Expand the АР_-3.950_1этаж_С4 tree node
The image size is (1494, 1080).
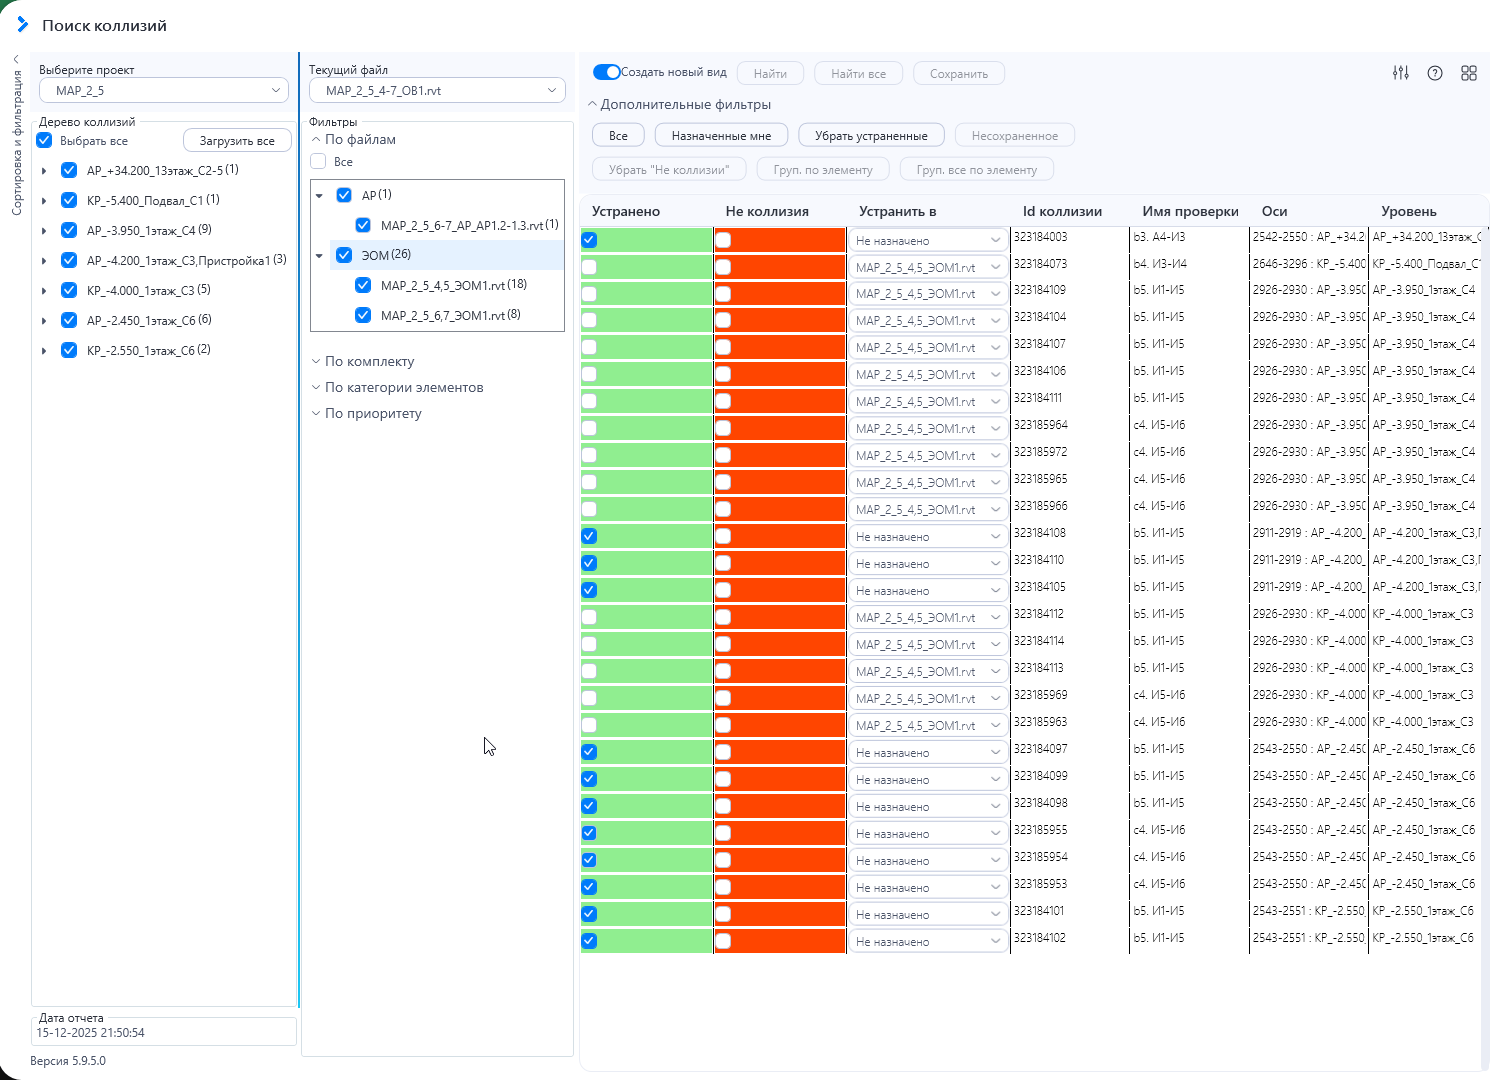[44, 231]
